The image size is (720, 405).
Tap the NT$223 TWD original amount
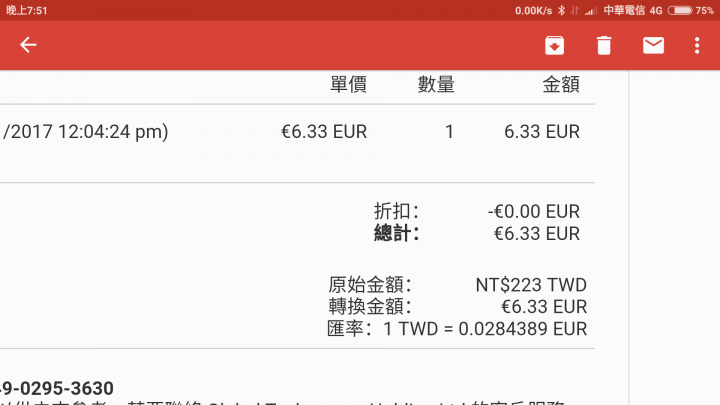pyautogui.click(x=531, y=285)
